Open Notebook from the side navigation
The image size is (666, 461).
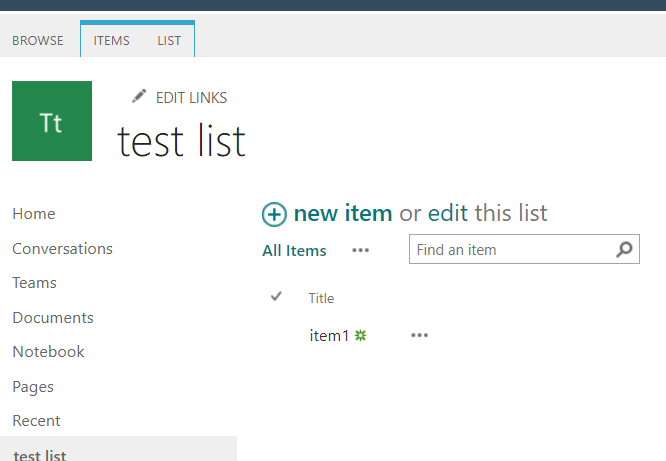tap(48, 352)
